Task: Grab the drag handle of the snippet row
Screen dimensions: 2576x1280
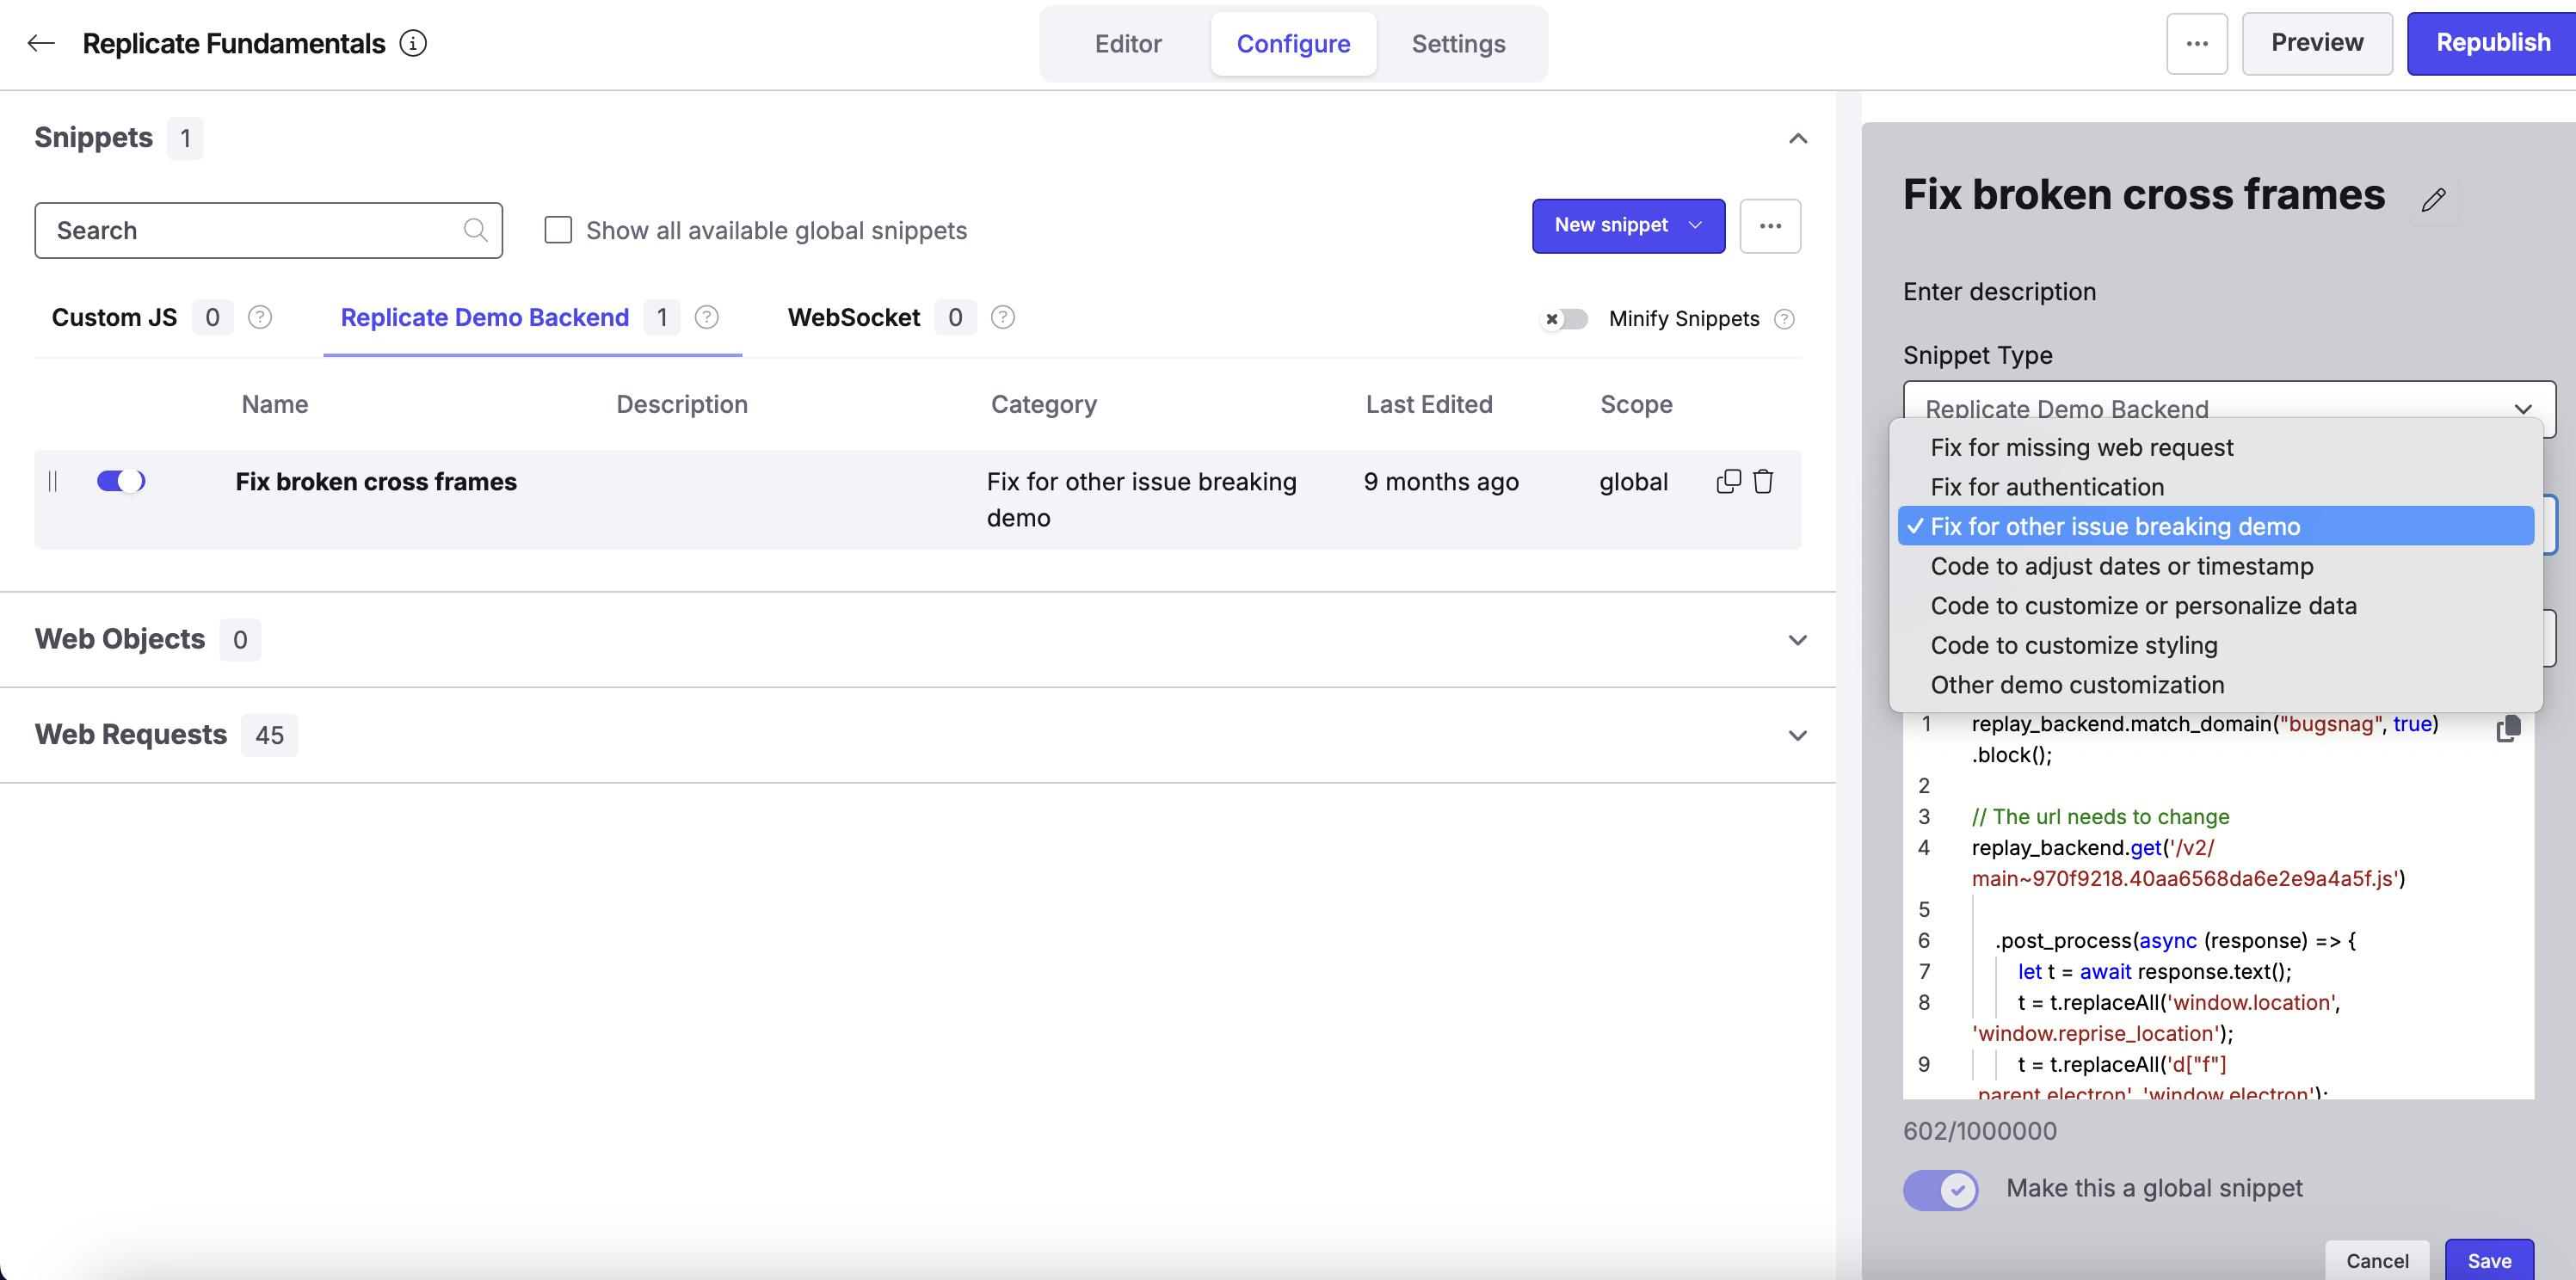Action: pyautogui.click(x=53, y=482)
